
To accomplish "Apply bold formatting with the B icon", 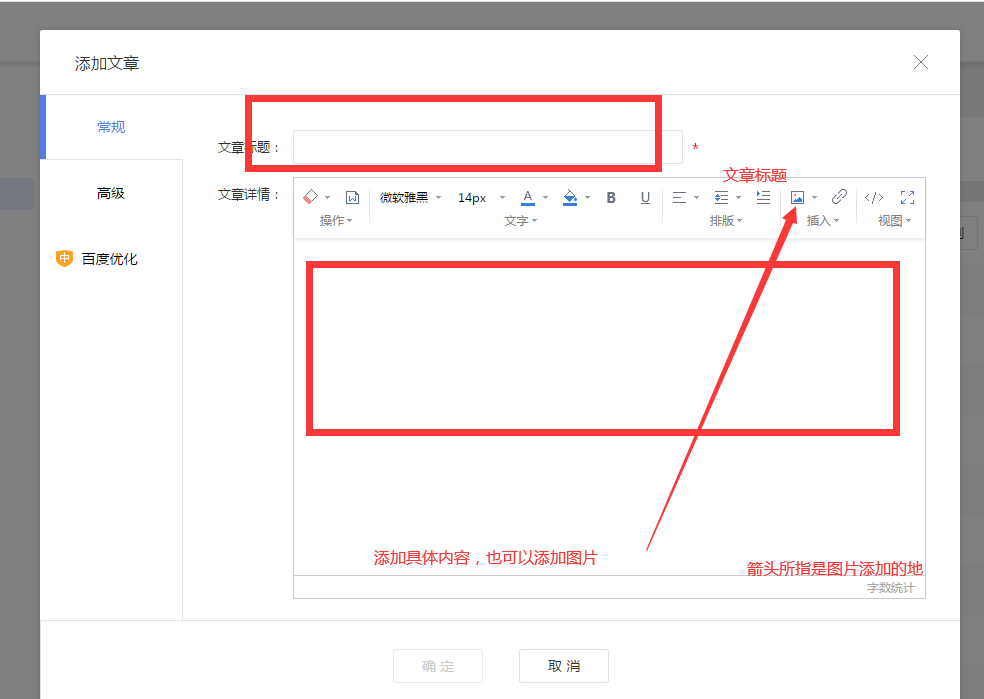I will [610, 197].
